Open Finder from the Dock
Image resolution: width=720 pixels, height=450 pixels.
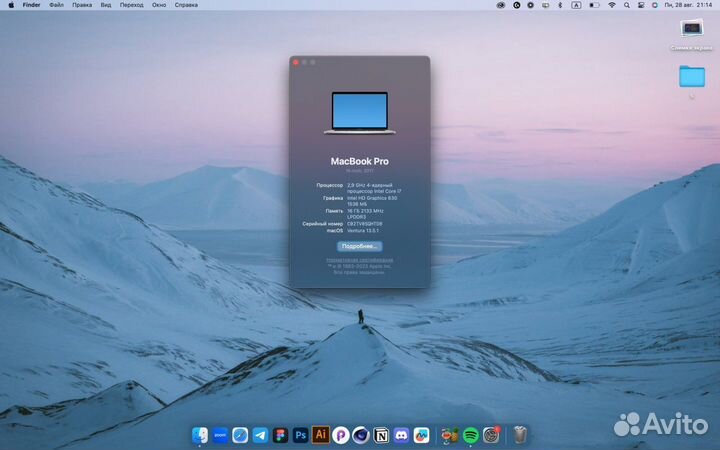[x=200, y=435]
